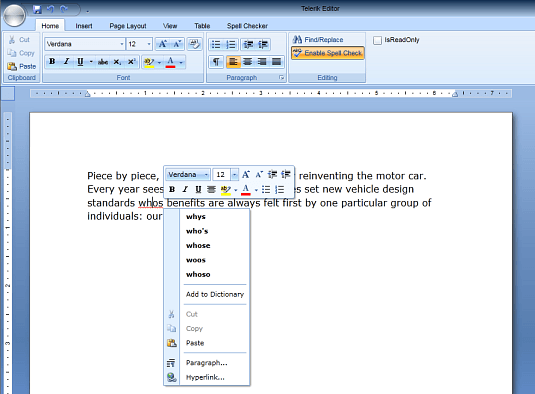
Task: Switch to Page Layout tab
Action: 128,26
